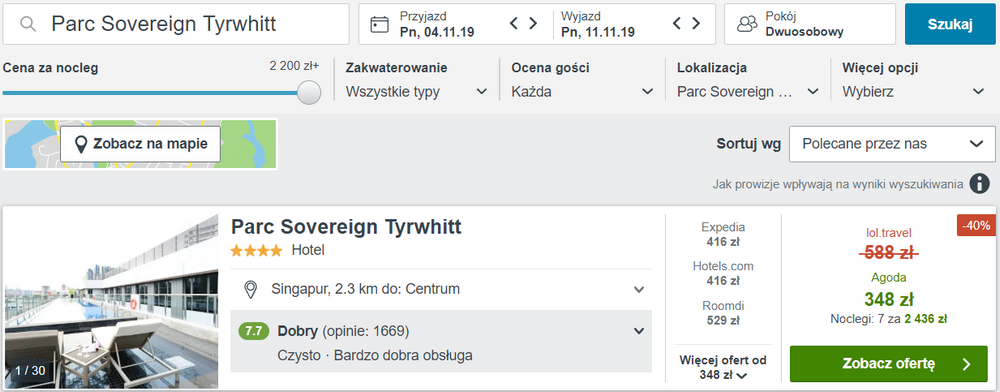This screenshot has width=1000, height=392.
Task: Click the room guests people icon
Action: tap(747, 24)
